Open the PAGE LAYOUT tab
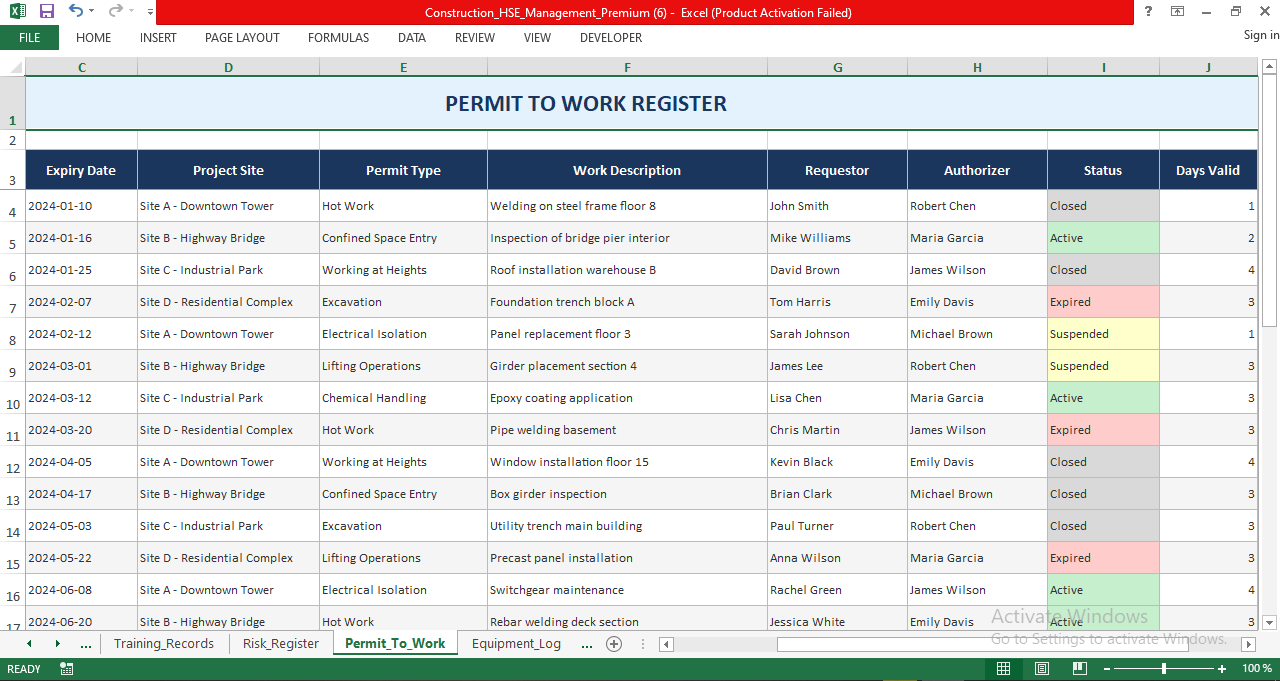The width and height of the screenshot is (1280, 681). (242, 38)
